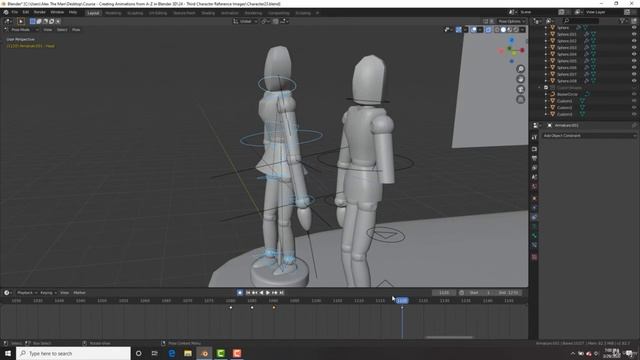Open the Pose Mode dropdown
Image resolution: width=640 pixels, height=360 pixels.
coord(23,30)
